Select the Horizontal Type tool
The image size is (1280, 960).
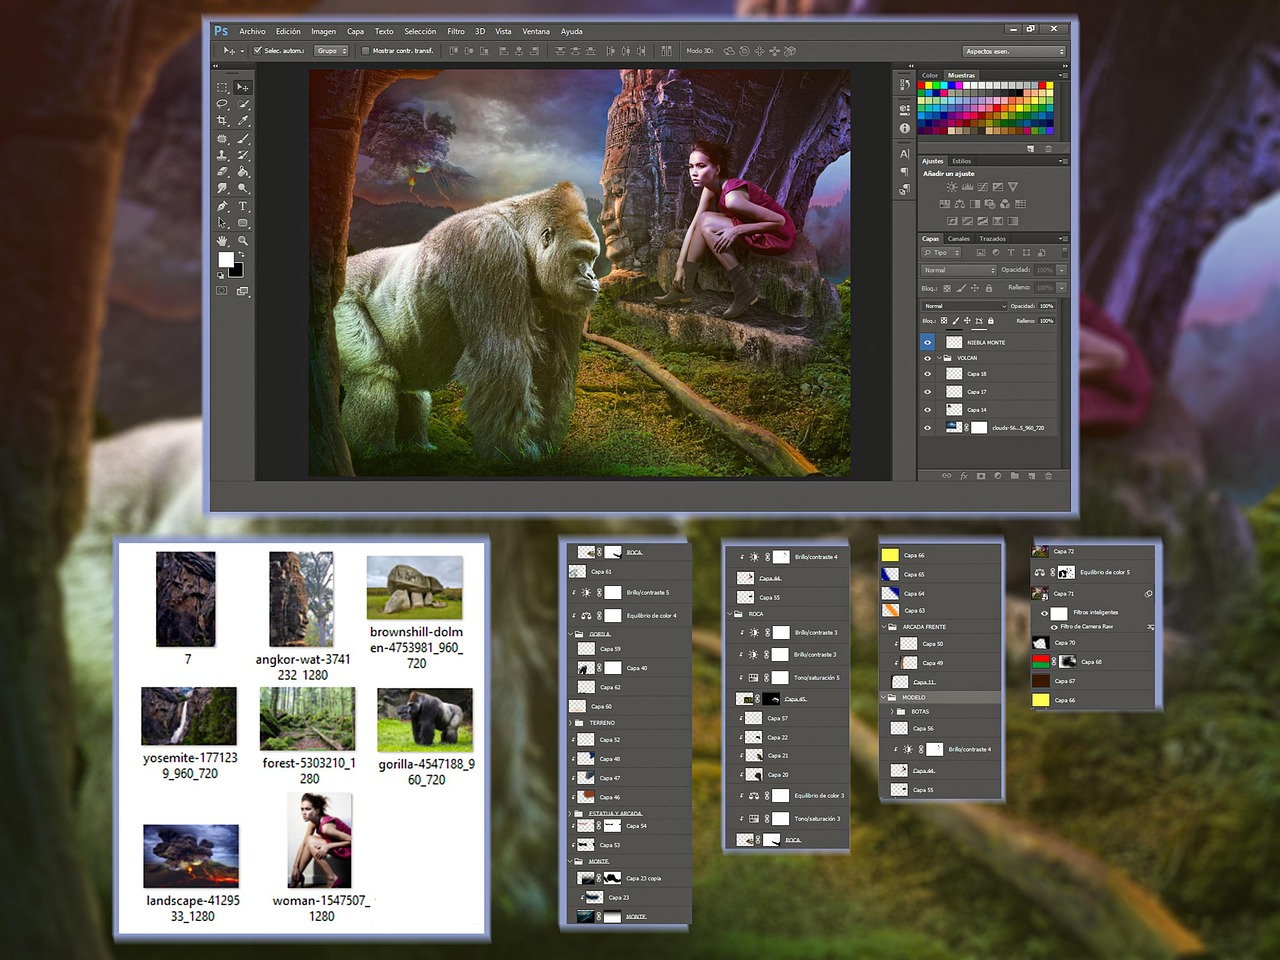243,206
